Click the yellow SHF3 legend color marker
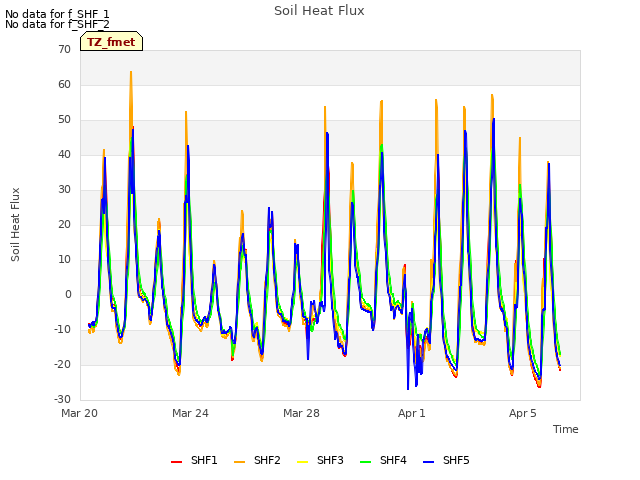Screen dimensions: 640x480 coord(302,462)
